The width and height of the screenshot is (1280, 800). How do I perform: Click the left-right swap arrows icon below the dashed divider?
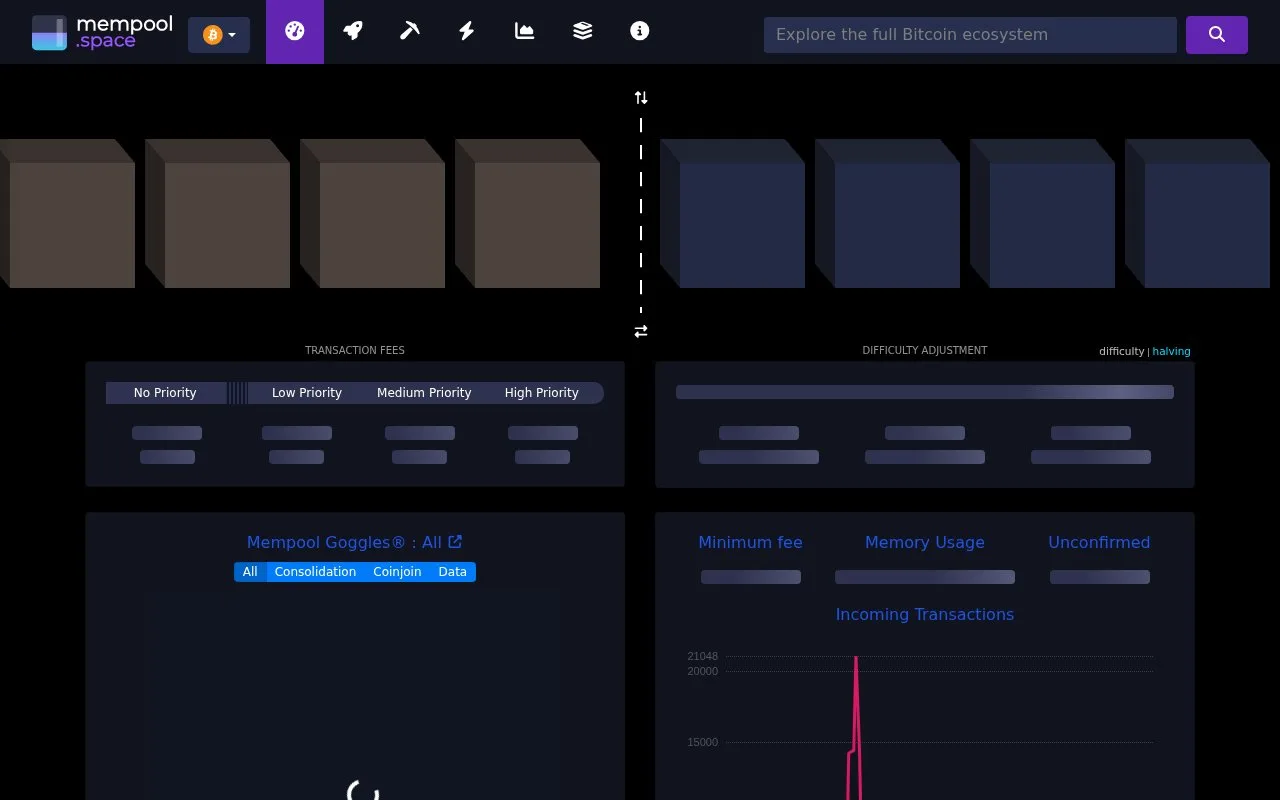coord(641,331)
